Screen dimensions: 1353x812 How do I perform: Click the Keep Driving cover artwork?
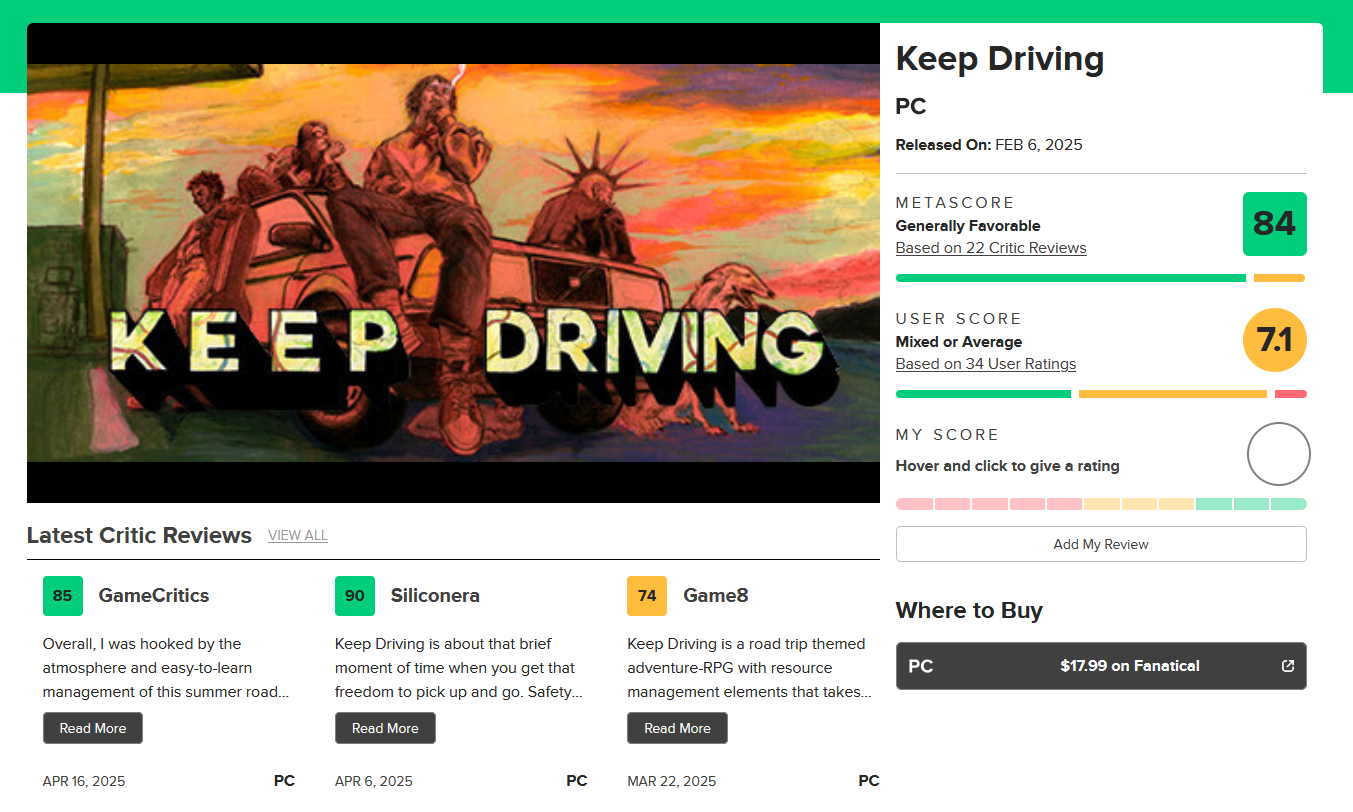coord(453,263)
